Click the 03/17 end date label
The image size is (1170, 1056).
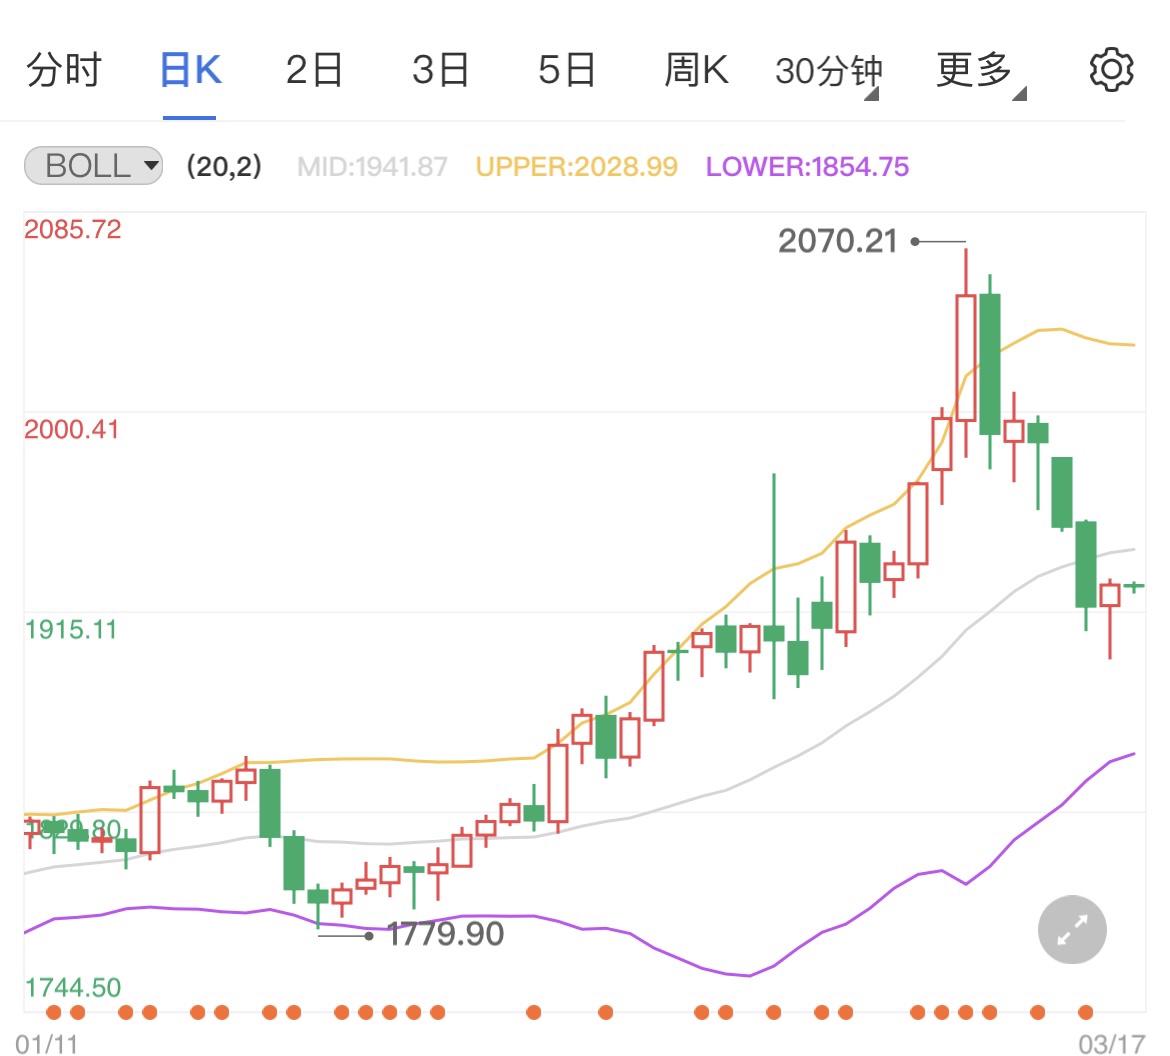1112,1044
